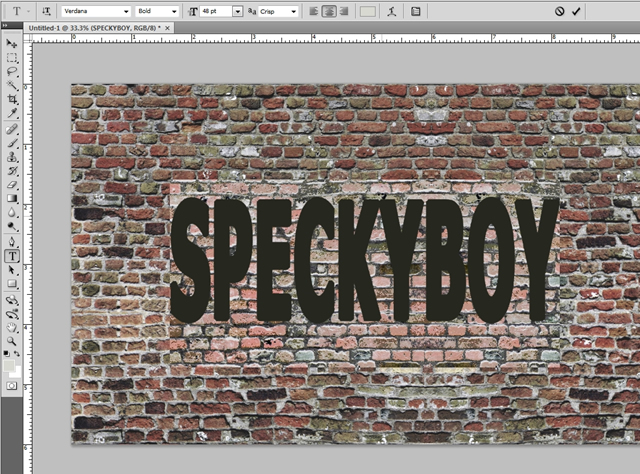Select the Dodge tool
The image size is (640, 474).
click(11, 227)
